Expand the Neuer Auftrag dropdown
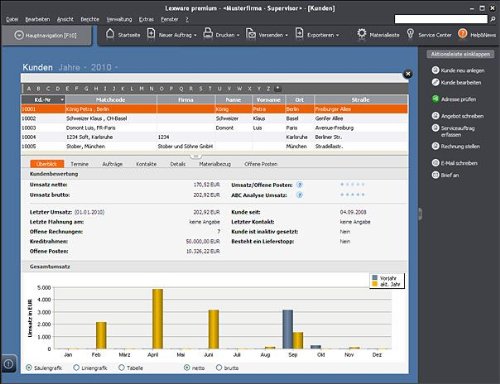 [195, 35]
